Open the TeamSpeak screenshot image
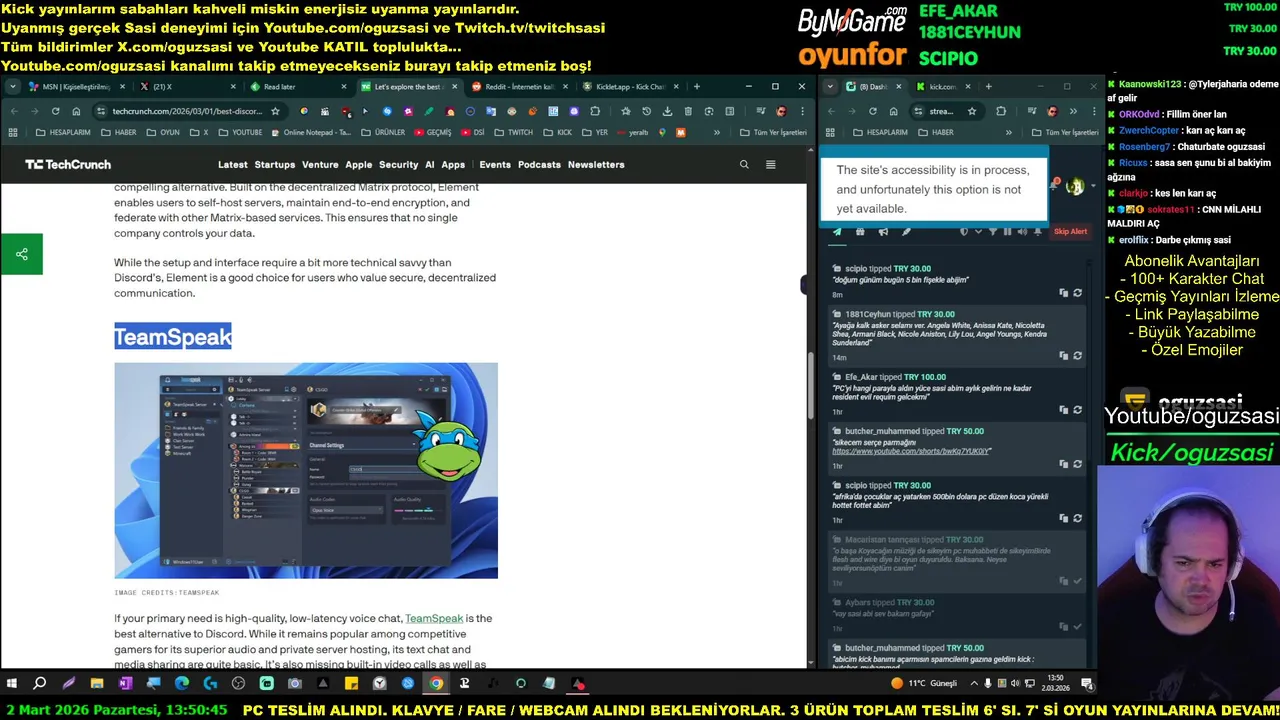 (x=306, y=470)
